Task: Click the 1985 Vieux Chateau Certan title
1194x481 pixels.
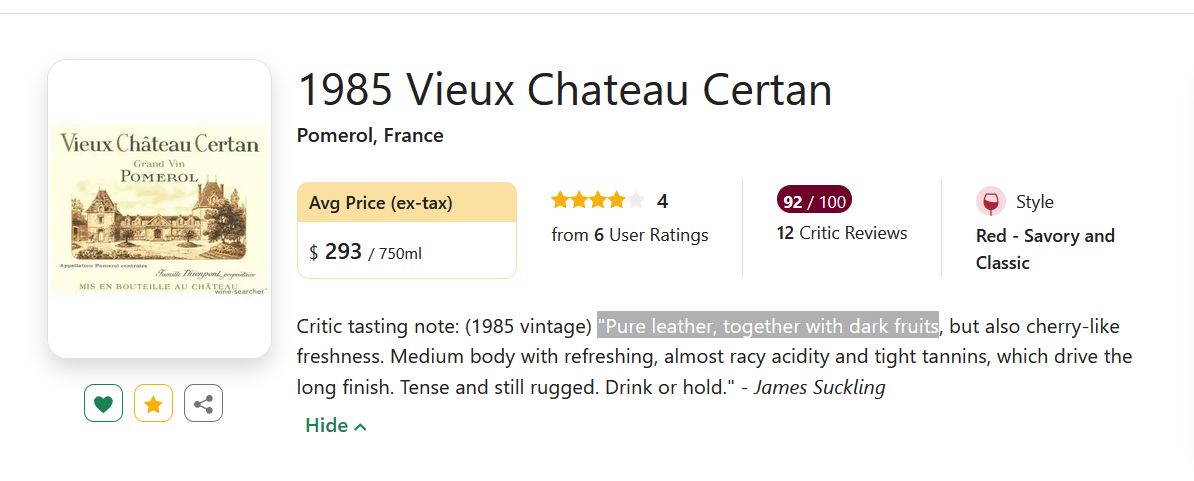Action: 565,91
